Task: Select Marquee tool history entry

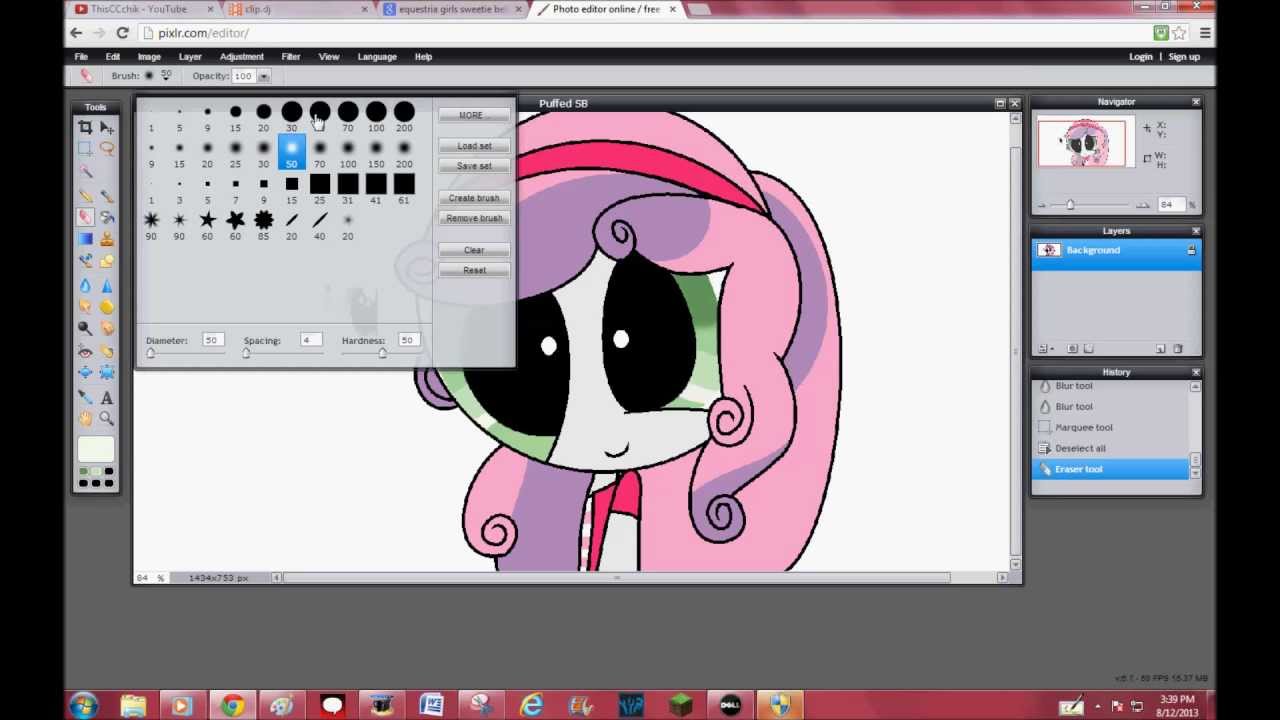Action: (x=1083, y=427)
